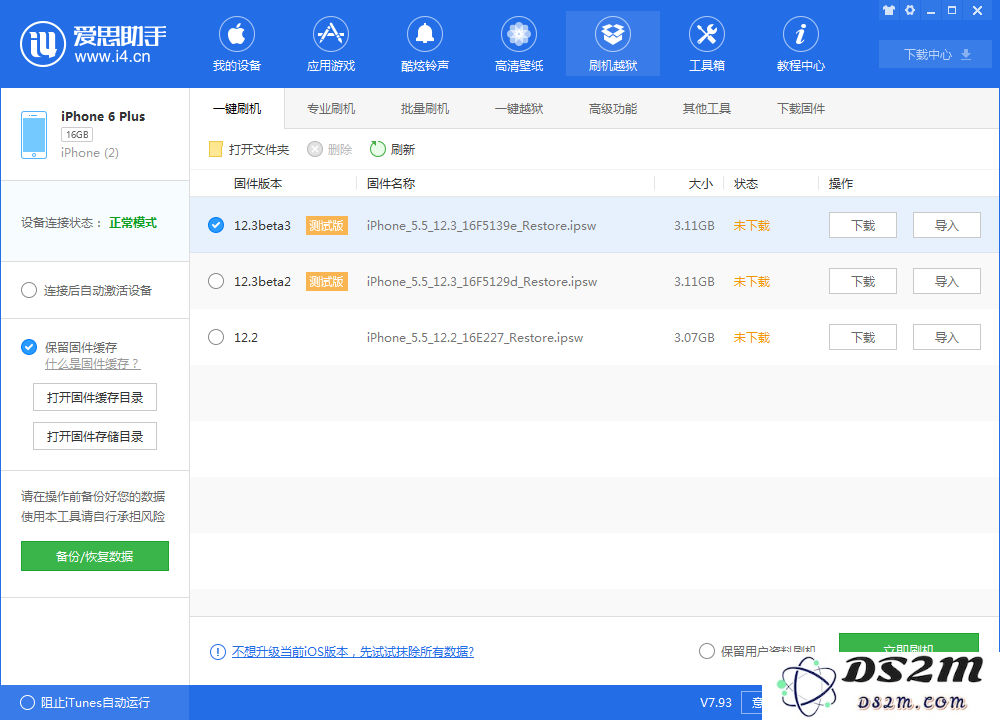This screenshot has height=720, width=1000.
Task: Click the 打开文件夹 folder icon
Action: [x=216, y=149]
